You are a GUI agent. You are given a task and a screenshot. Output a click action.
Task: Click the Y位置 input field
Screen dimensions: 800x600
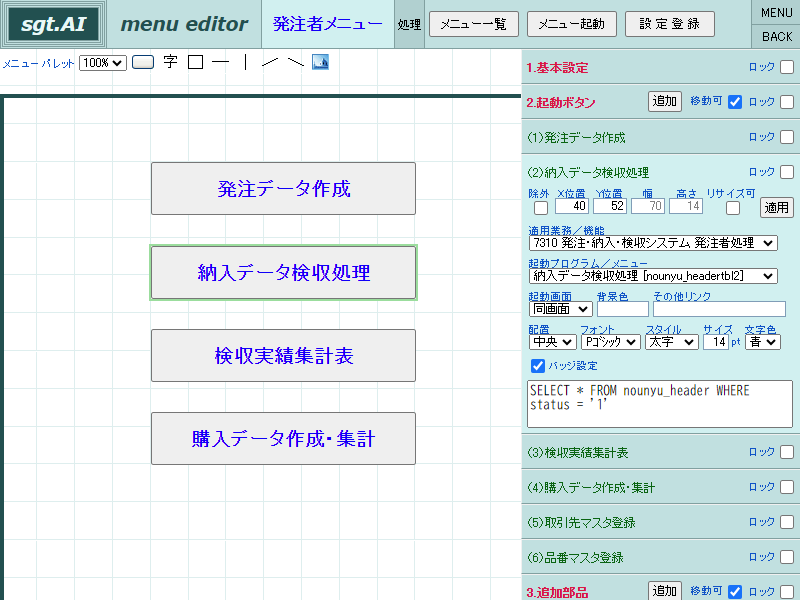(x=610, y=206)
